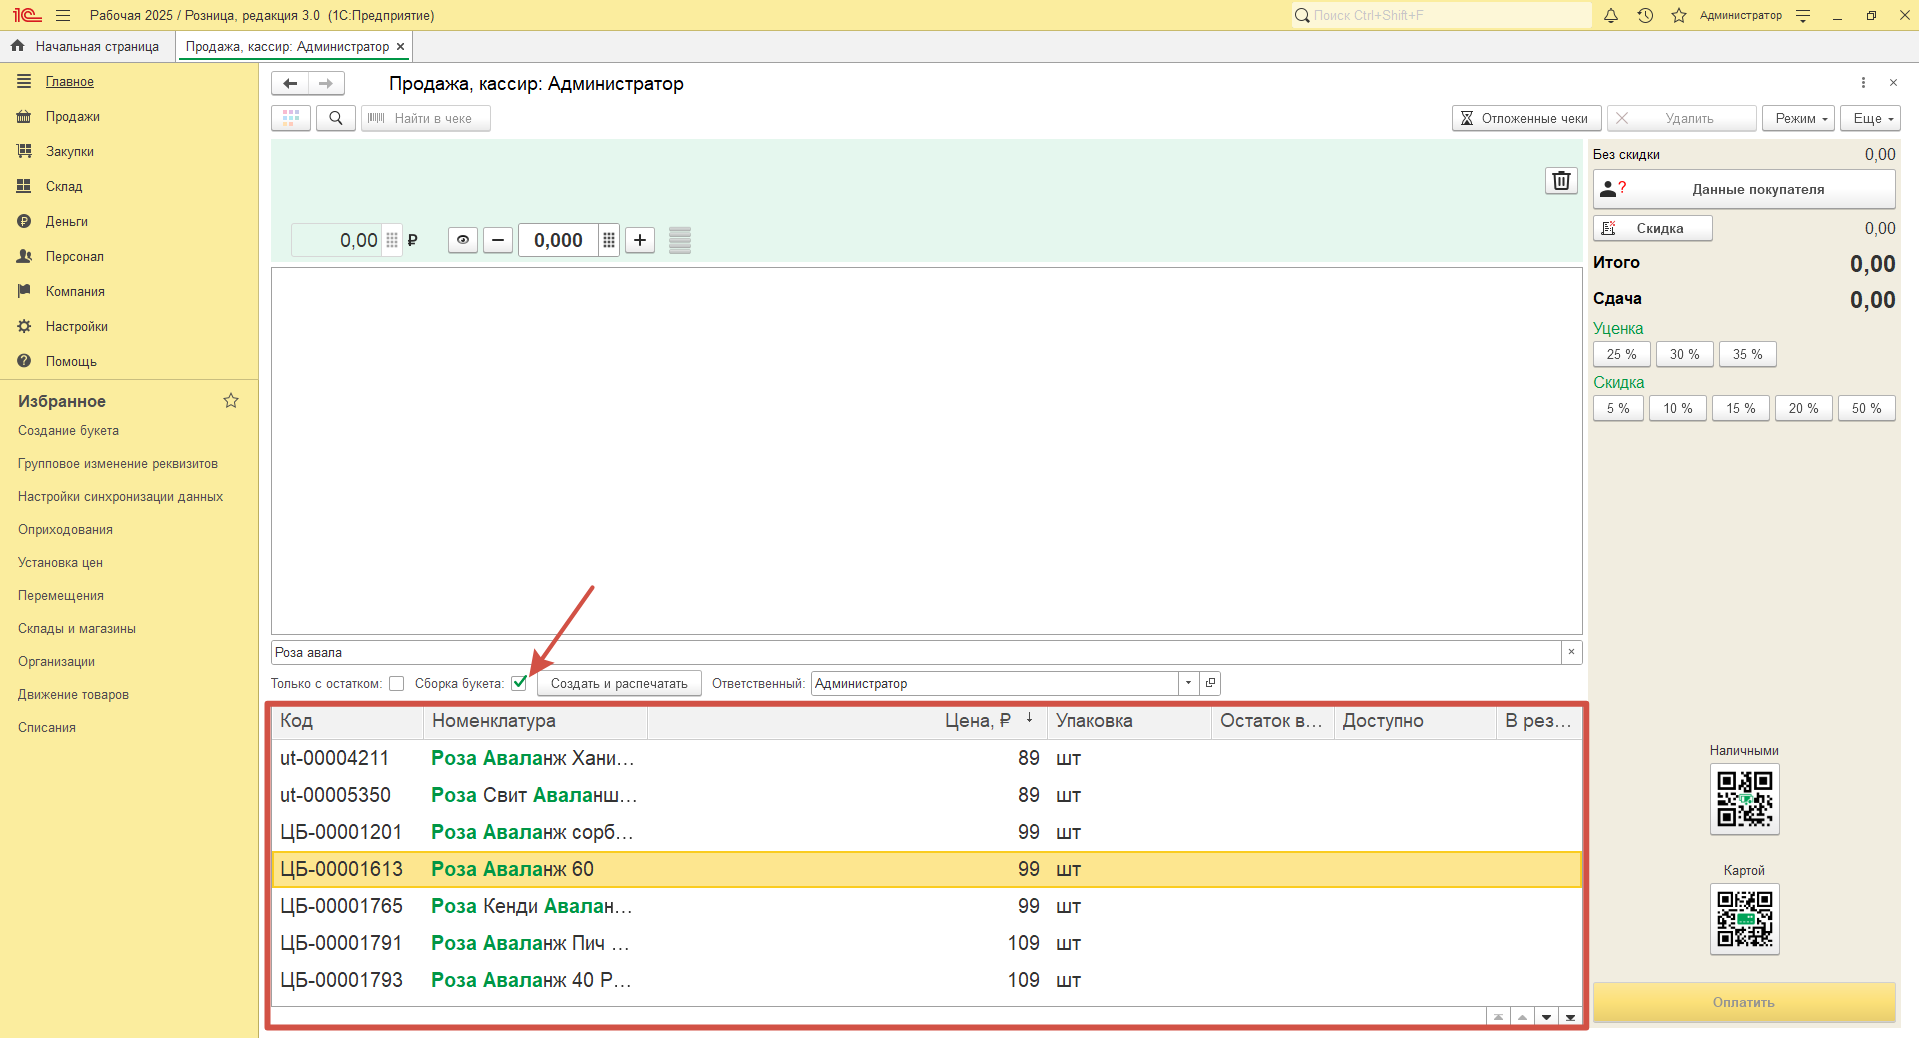Image resolution: width=1919 pixels, height=1038 pixels.
Task: Uncheck the Сборка букета checkbox
Action: coord(519,684)
